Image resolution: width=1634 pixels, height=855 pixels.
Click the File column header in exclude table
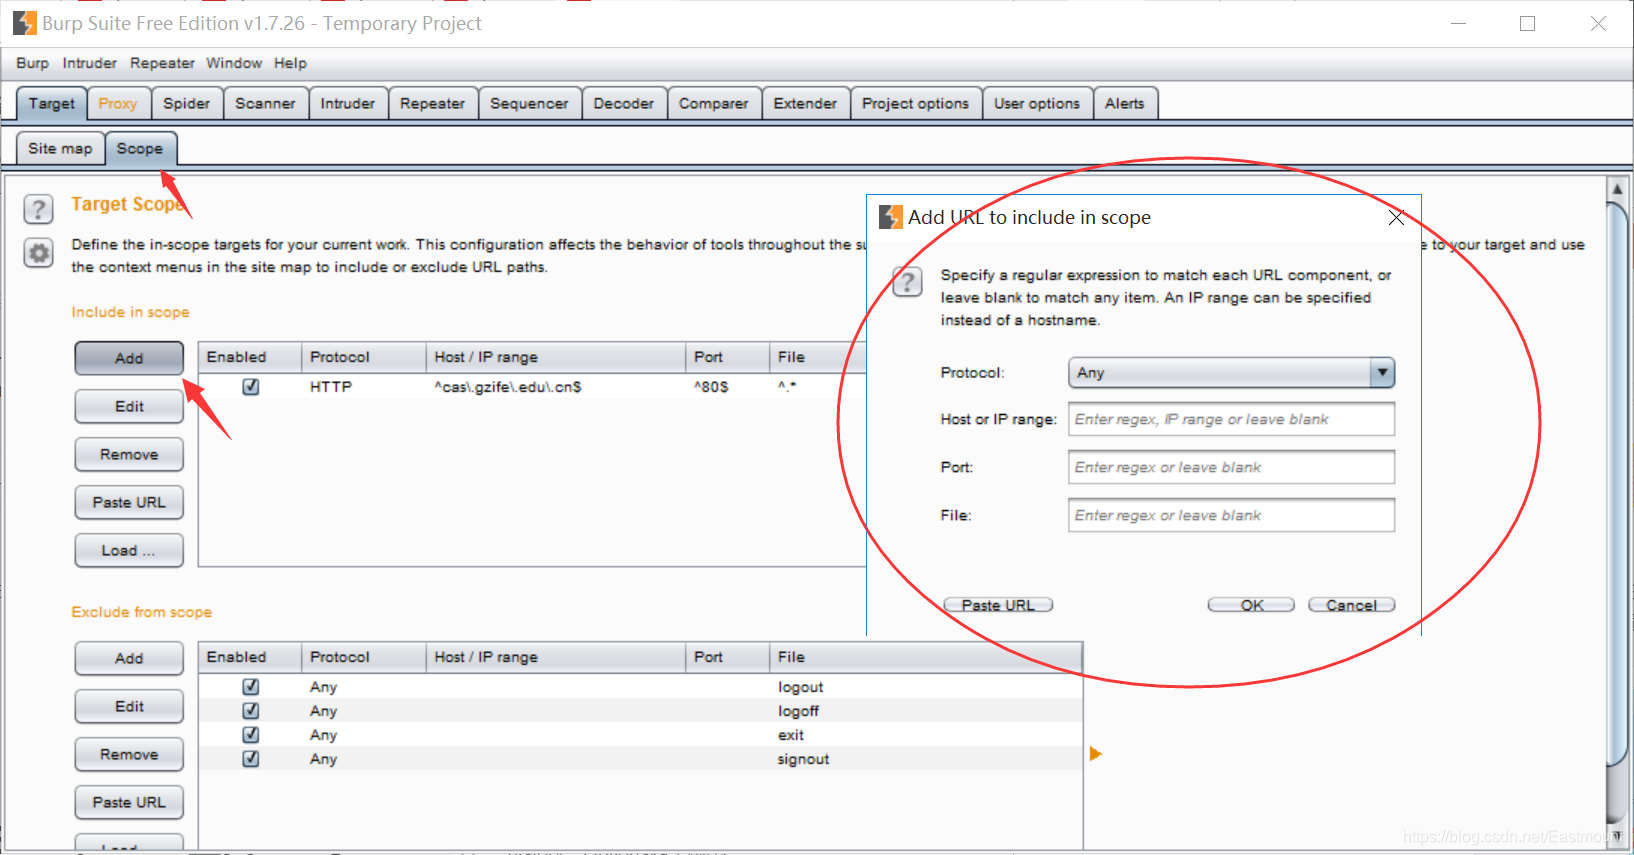pyautogui.click(x=925, y=657)
